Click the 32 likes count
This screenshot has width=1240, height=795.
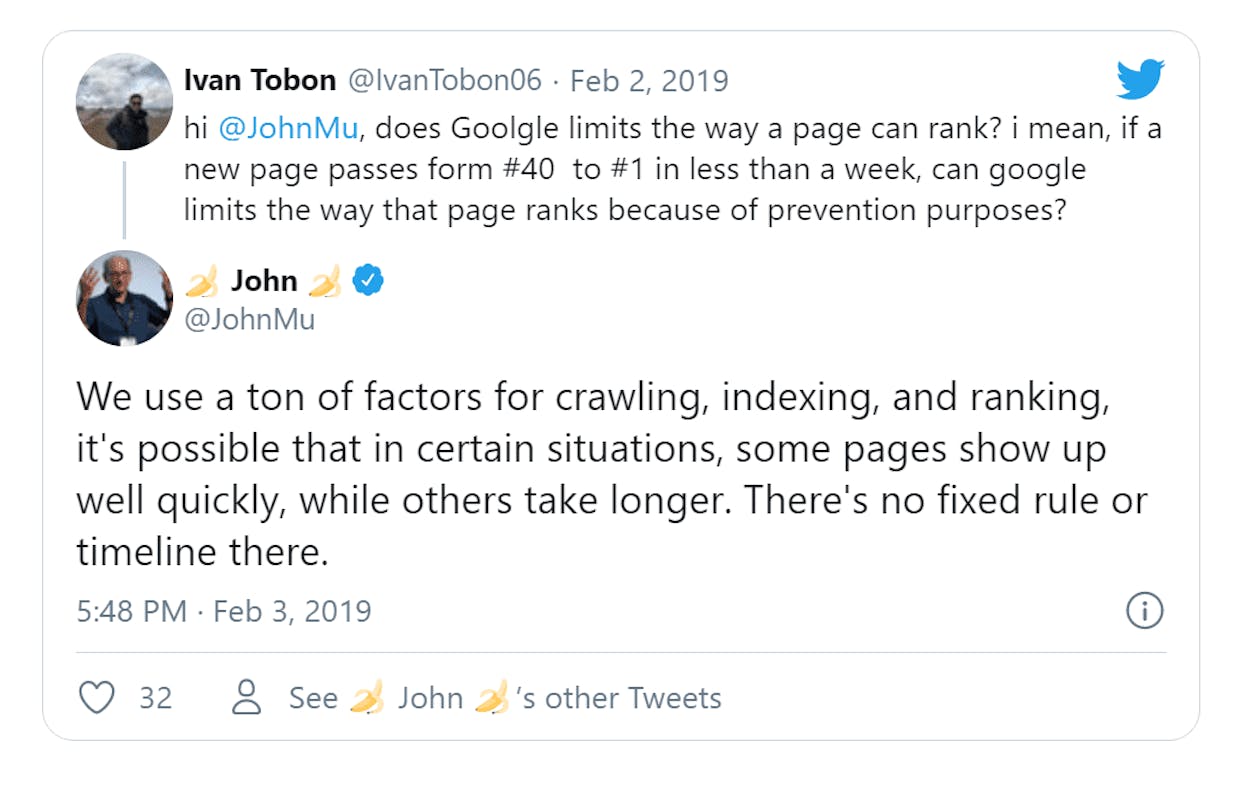[155, 697]
